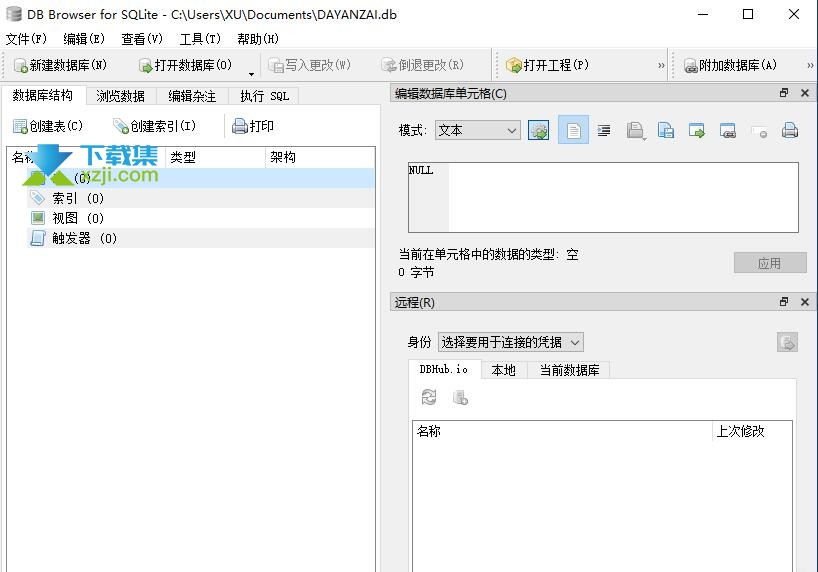Open the 工具(T) menu
This screenshot has height=572, width=818.
pos(200,39)
